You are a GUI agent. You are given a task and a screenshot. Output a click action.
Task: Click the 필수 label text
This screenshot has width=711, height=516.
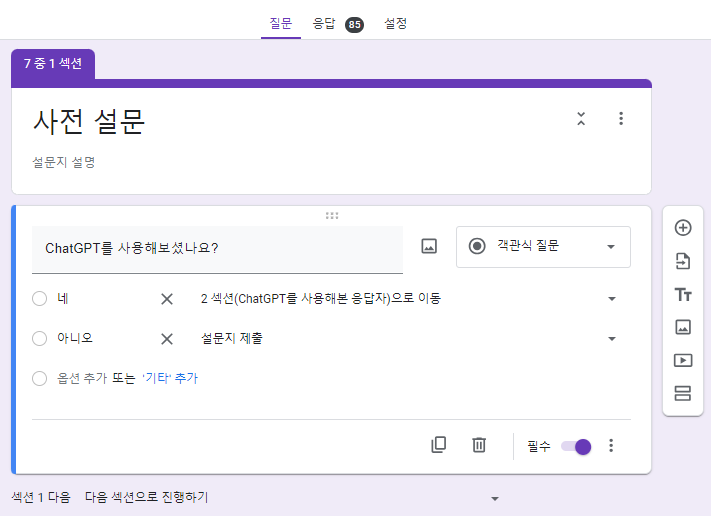click(539, 447)
